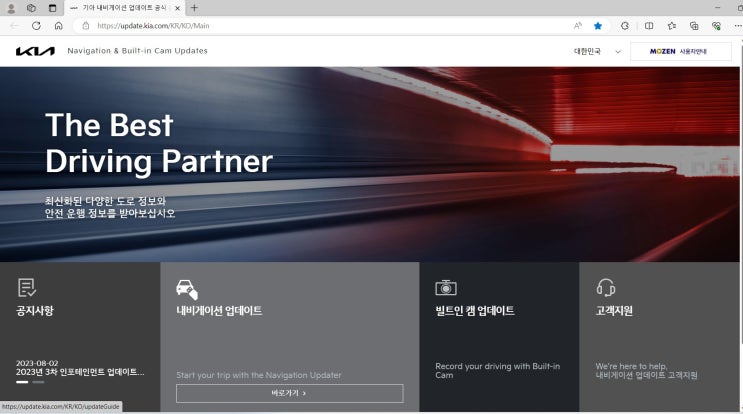The height and width of the screenshot is (414, 743).
Task: Click the 바로가기 button
Action: [x=290, y=393]
